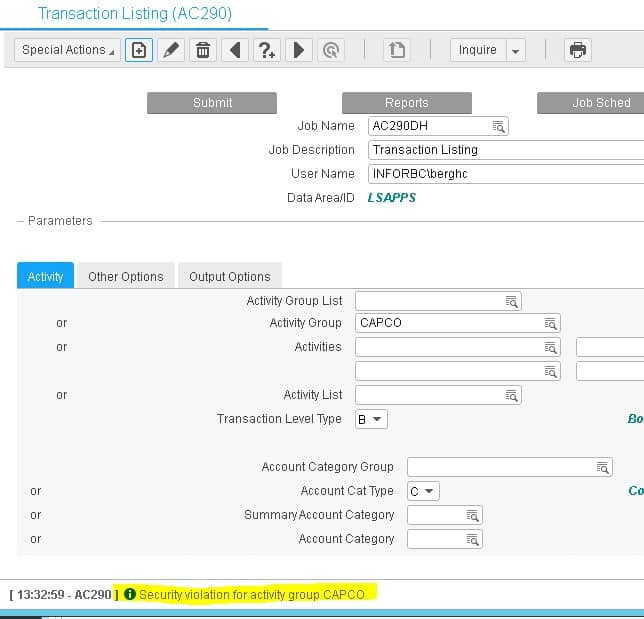Screen dimensions: 644x619
Task: Click the Activity Group List input field
Action: 438,301
